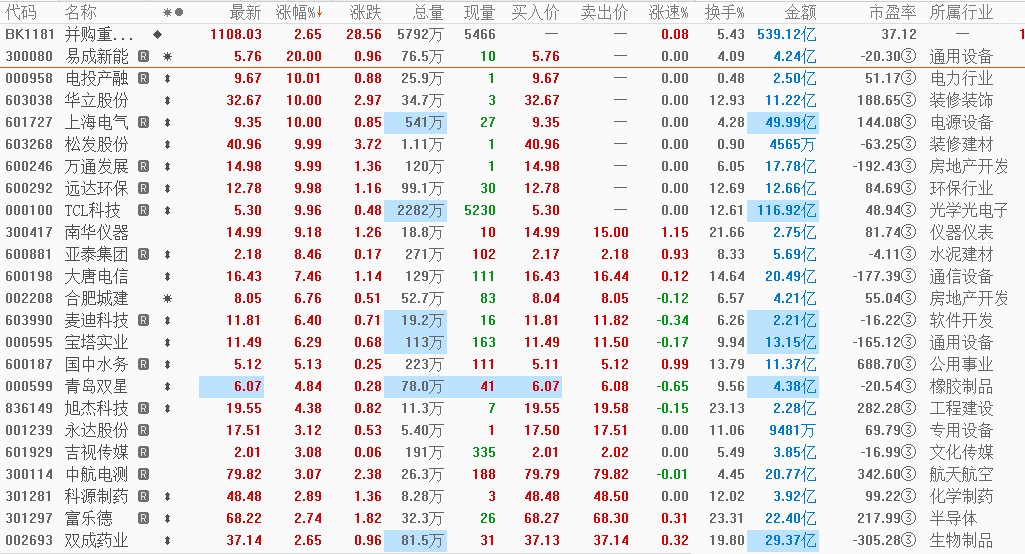
Task: Click the turnover value 23.31
Action: (727, 518)
